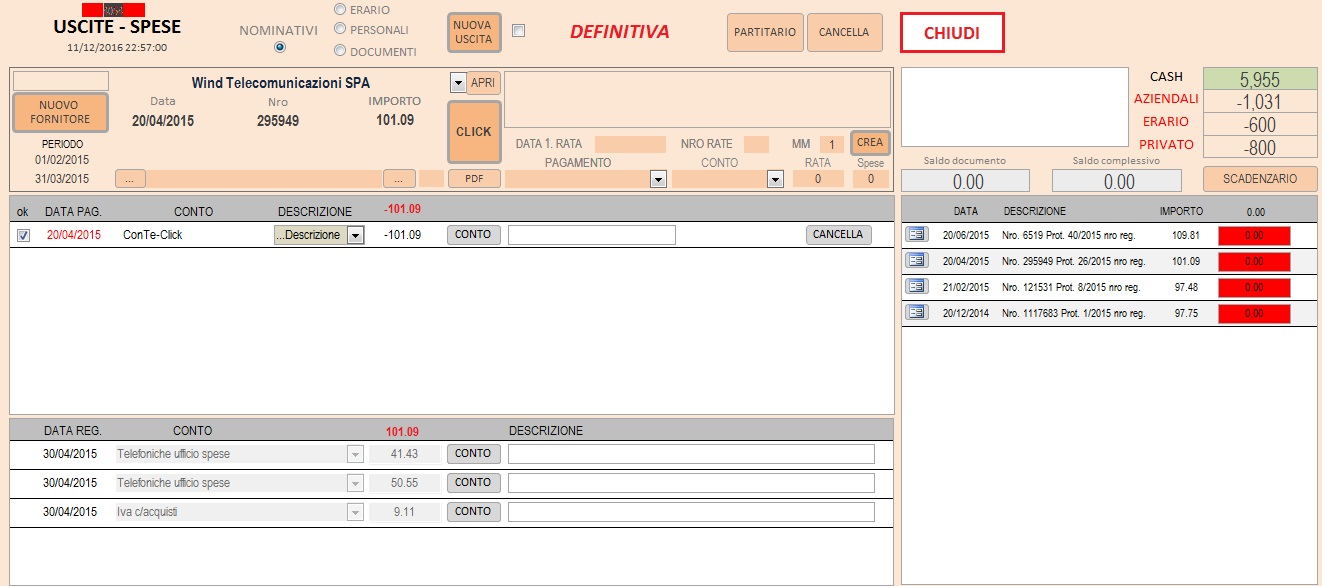Open document icon for 20/04/2015 Nro. 295949 row
The height and width of the screenshot is (586, 1322).
[916, 260]
